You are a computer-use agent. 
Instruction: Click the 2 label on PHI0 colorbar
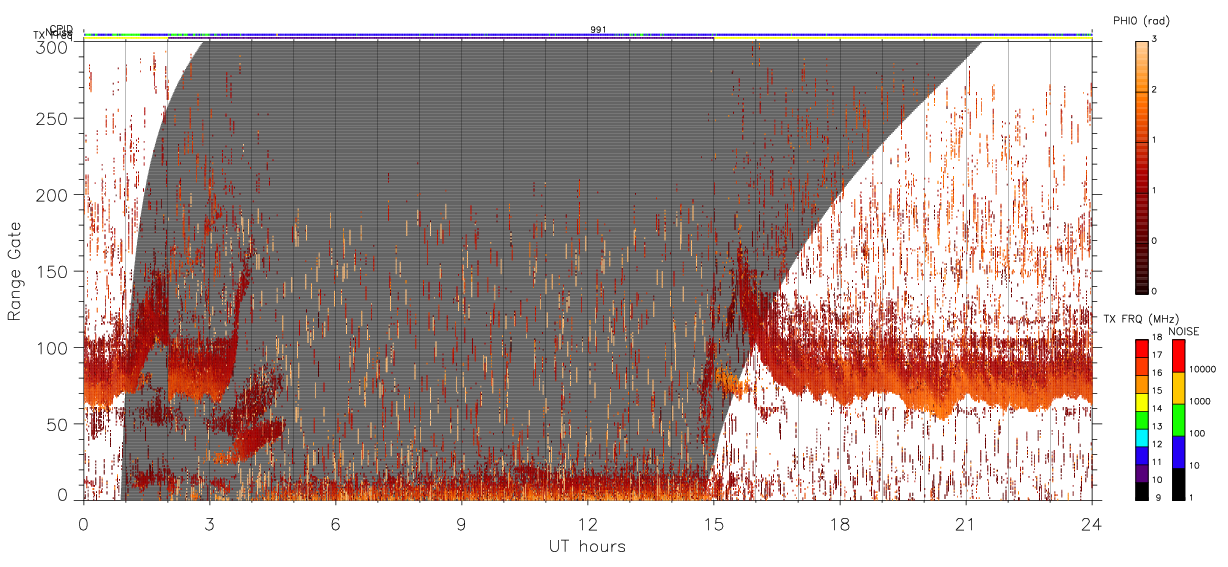(x=1154, y=91)
